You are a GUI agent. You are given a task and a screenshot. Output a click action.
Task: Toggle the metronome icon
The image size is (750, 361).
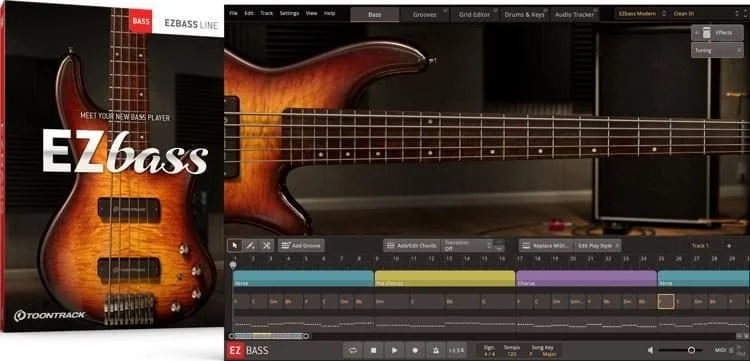436,350
